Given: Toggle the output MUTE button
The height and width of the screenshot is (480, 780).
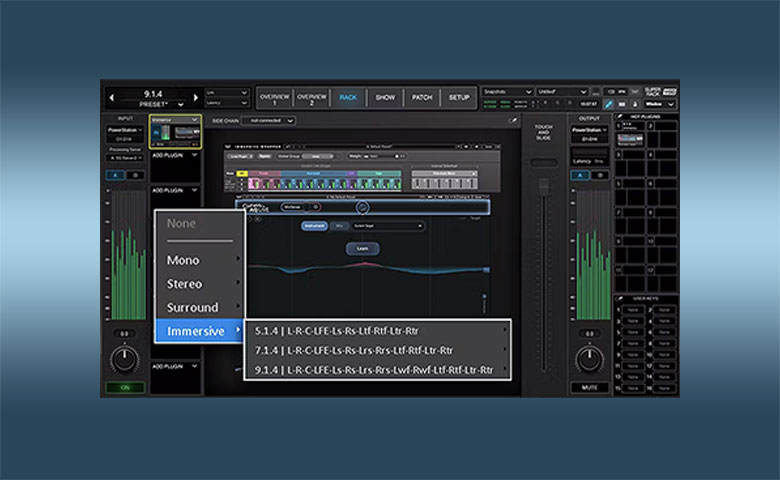Looking at the screenshot, I should click(x=590, y=387).
